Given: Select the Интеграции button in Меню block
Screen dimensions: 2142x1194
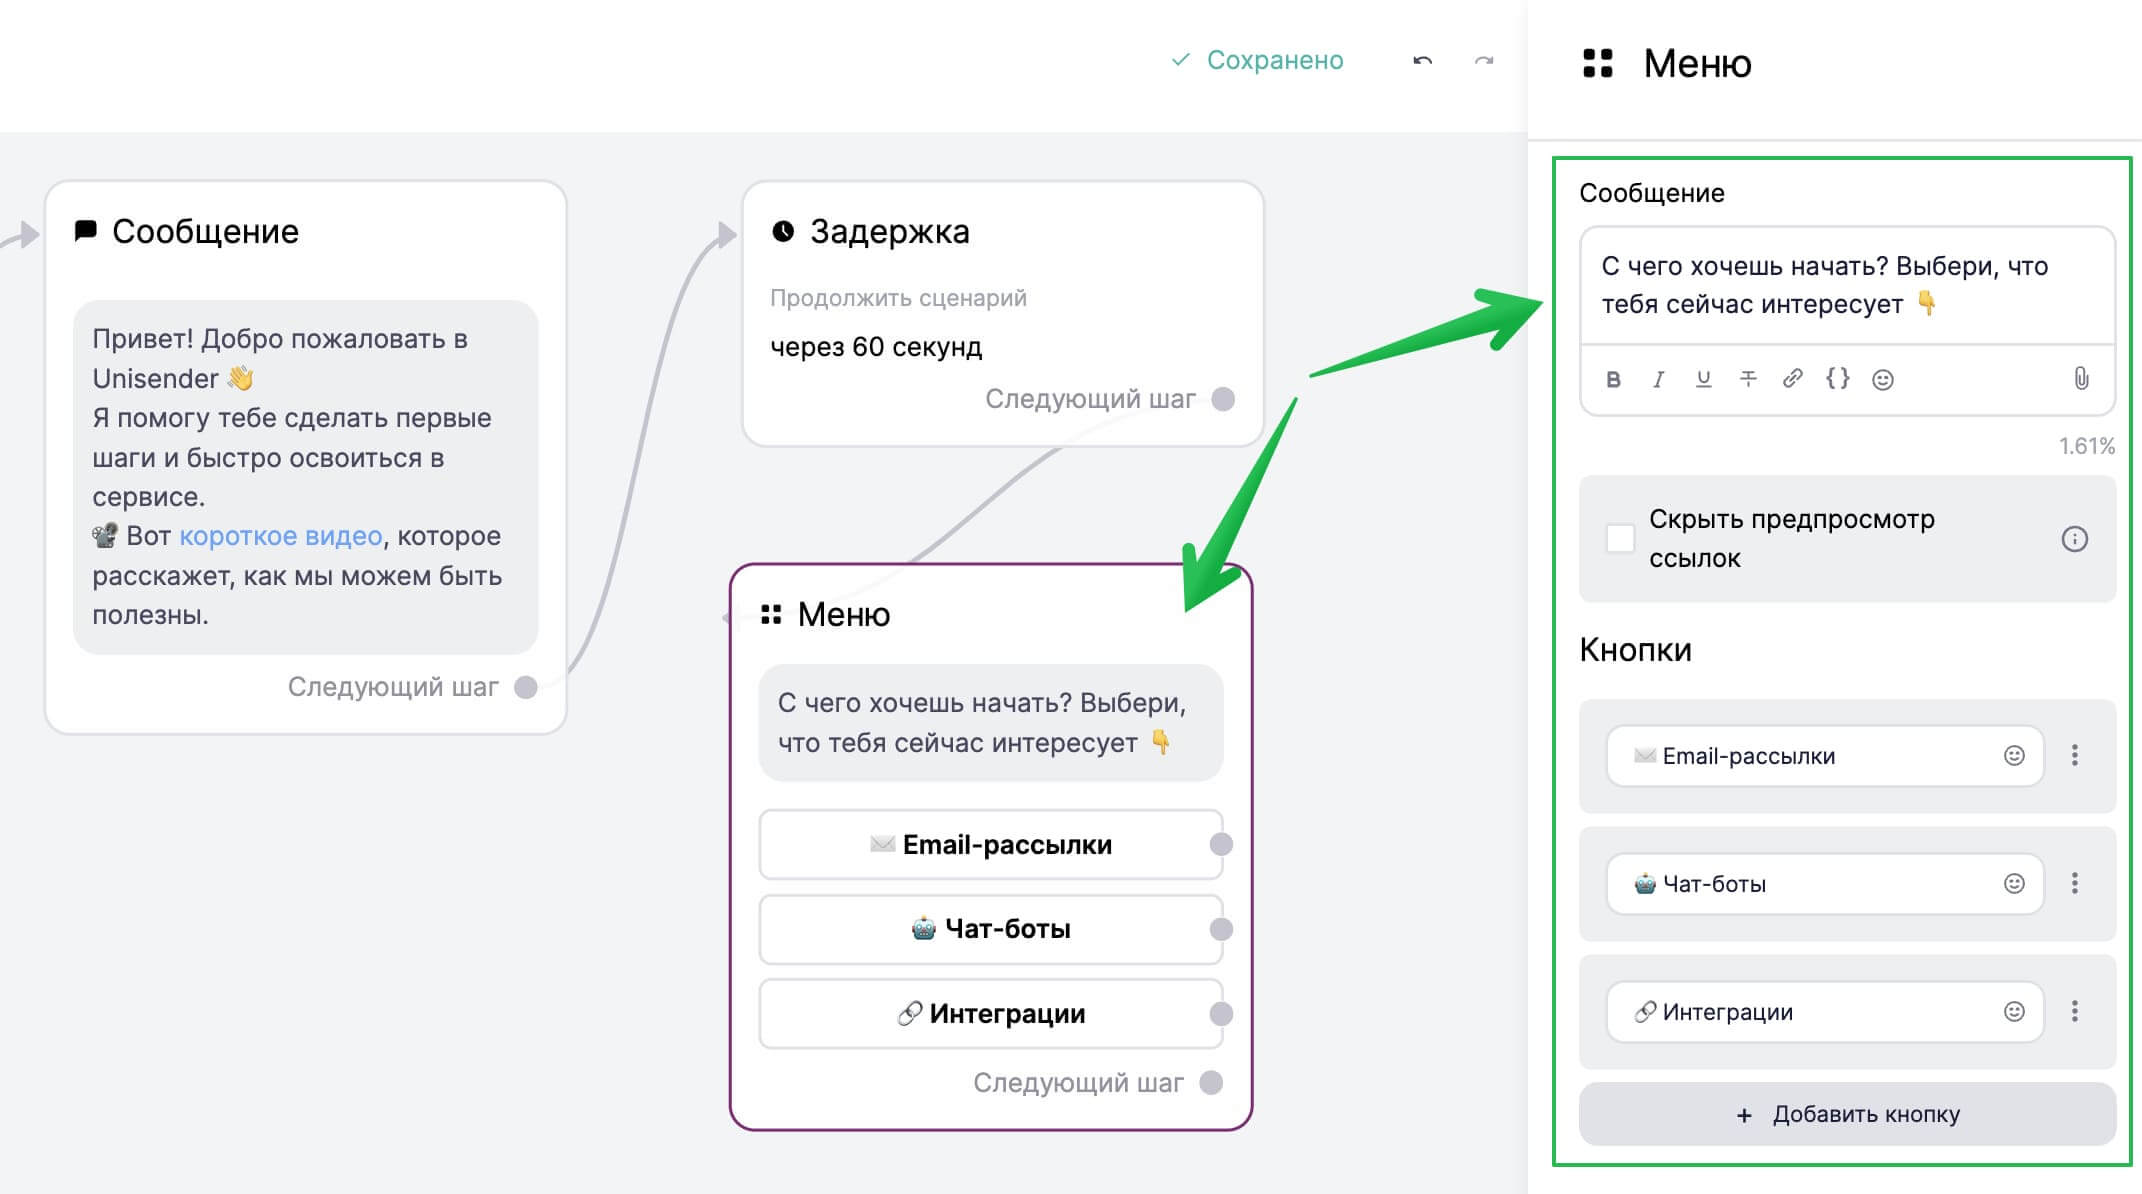Looking at the screenshot, I should (990, 1014).
